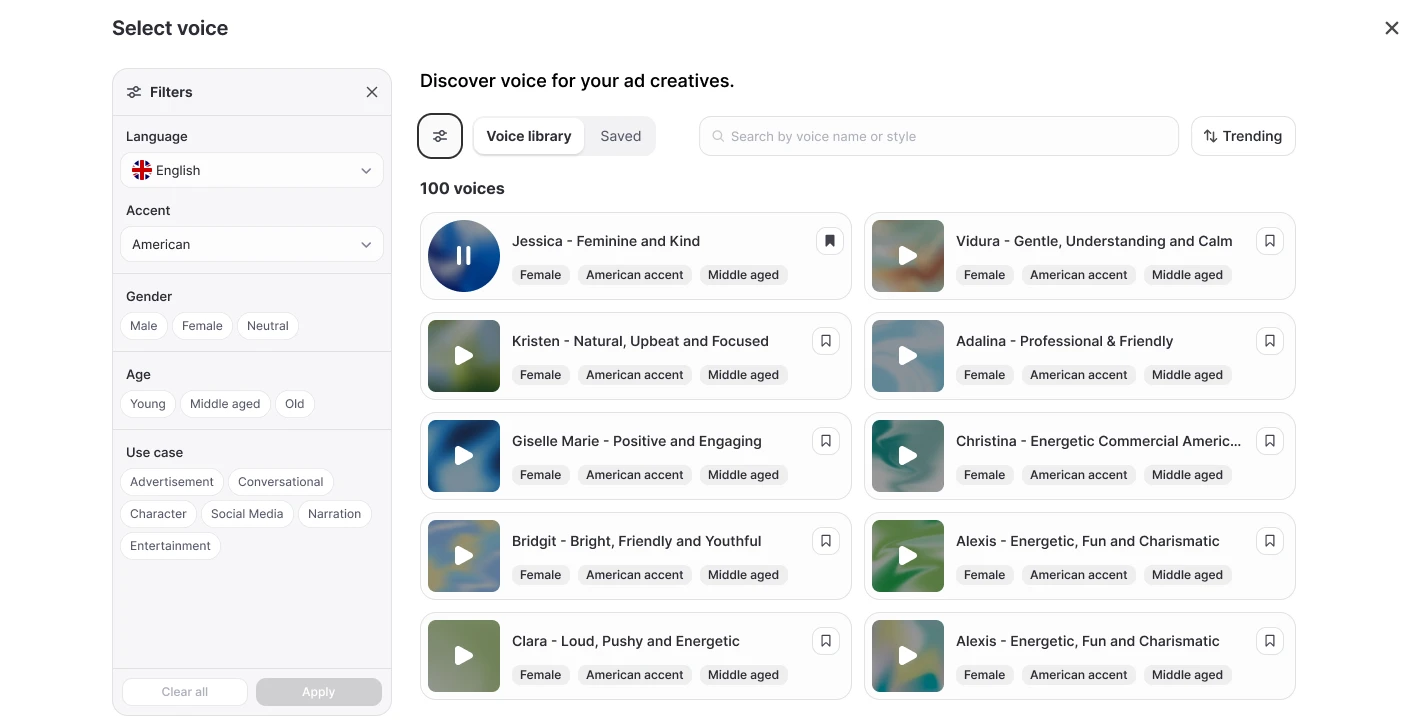
Task: Play the Giselle Marie voice sample
Action: point(464,456)
